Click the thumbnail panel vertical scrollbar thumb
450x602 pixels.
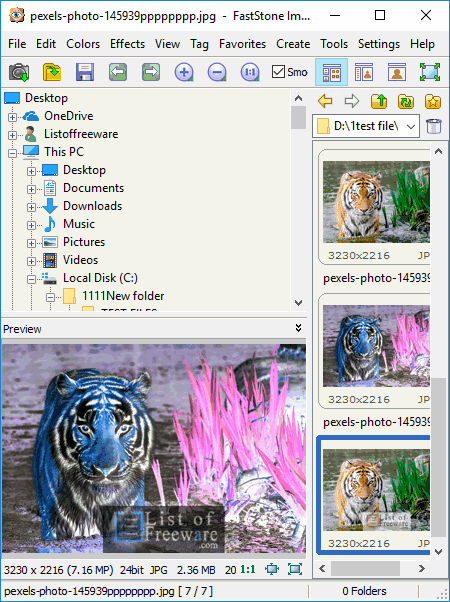point(438,458)
